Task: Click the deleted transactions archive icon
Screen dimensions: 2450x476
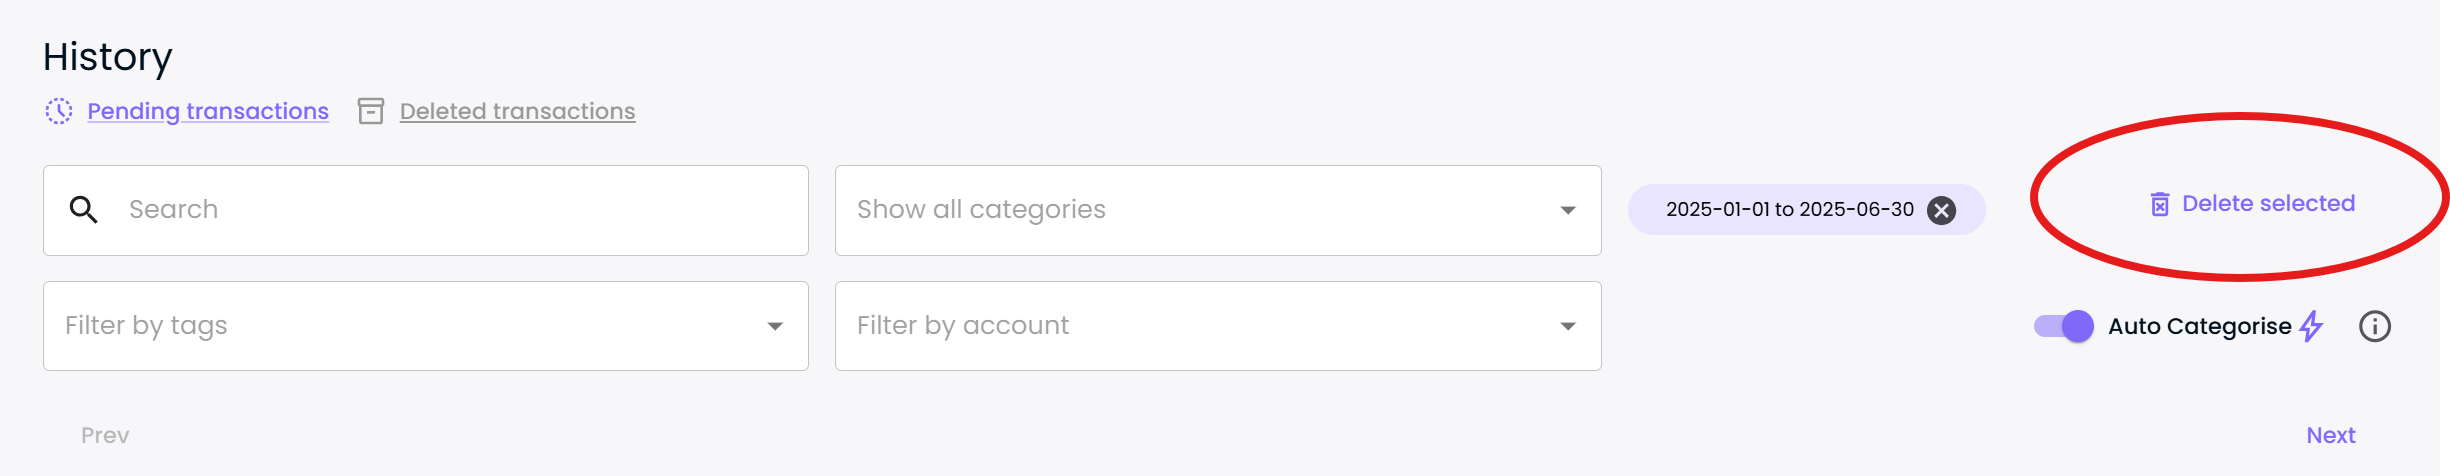Action: pos(371,111)
